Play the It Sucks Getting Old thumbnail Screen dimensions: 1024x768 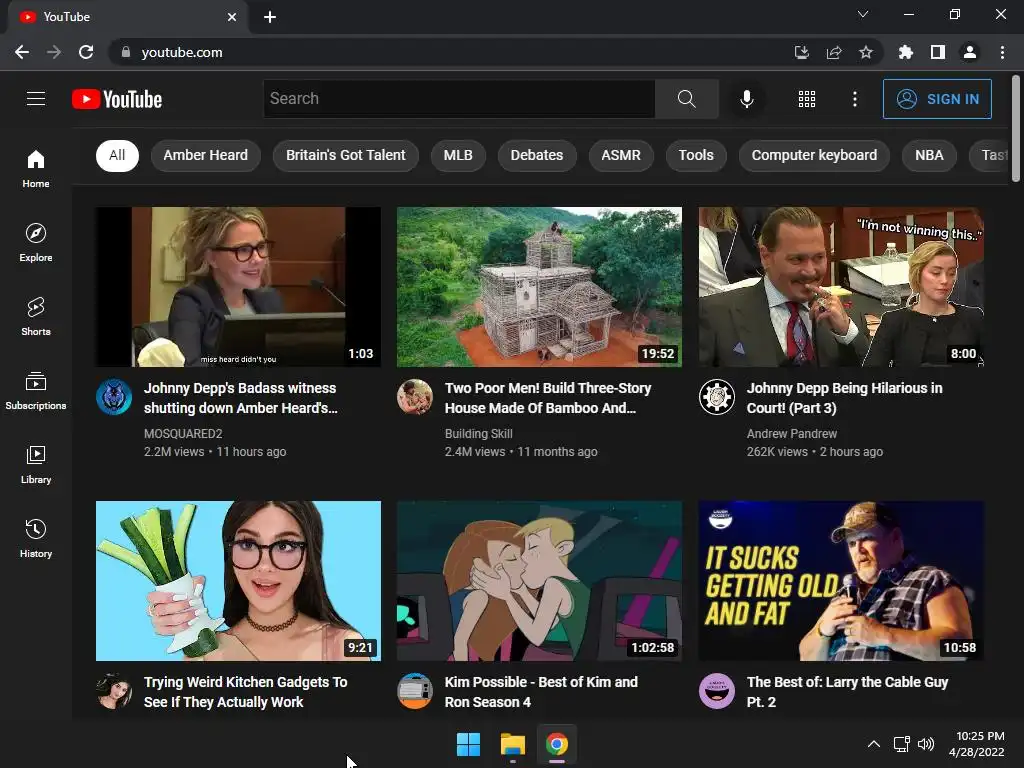tap(841, 581)
